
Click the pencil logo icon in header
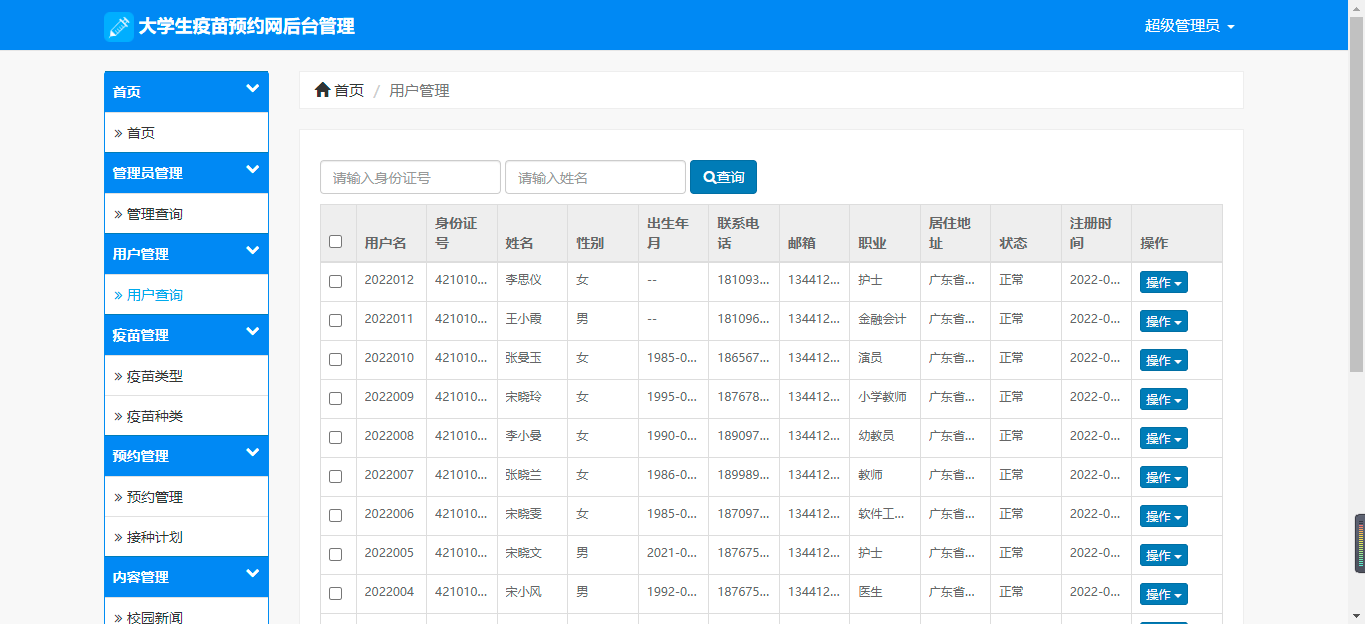click(119, 27)
